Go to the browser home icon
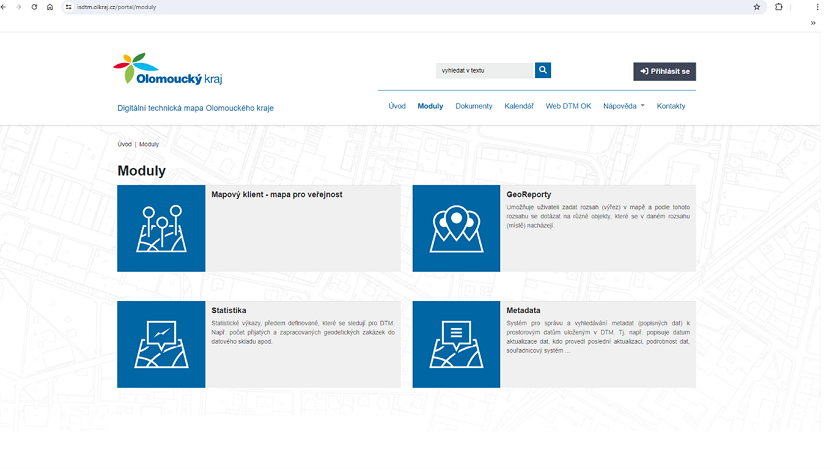 pyautogui.click(x=50, y=7)
